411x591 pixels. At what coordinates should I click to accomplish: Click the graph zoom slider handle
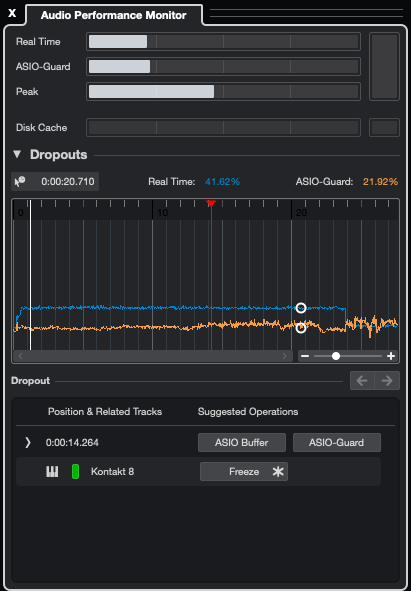tap(336, 356)
